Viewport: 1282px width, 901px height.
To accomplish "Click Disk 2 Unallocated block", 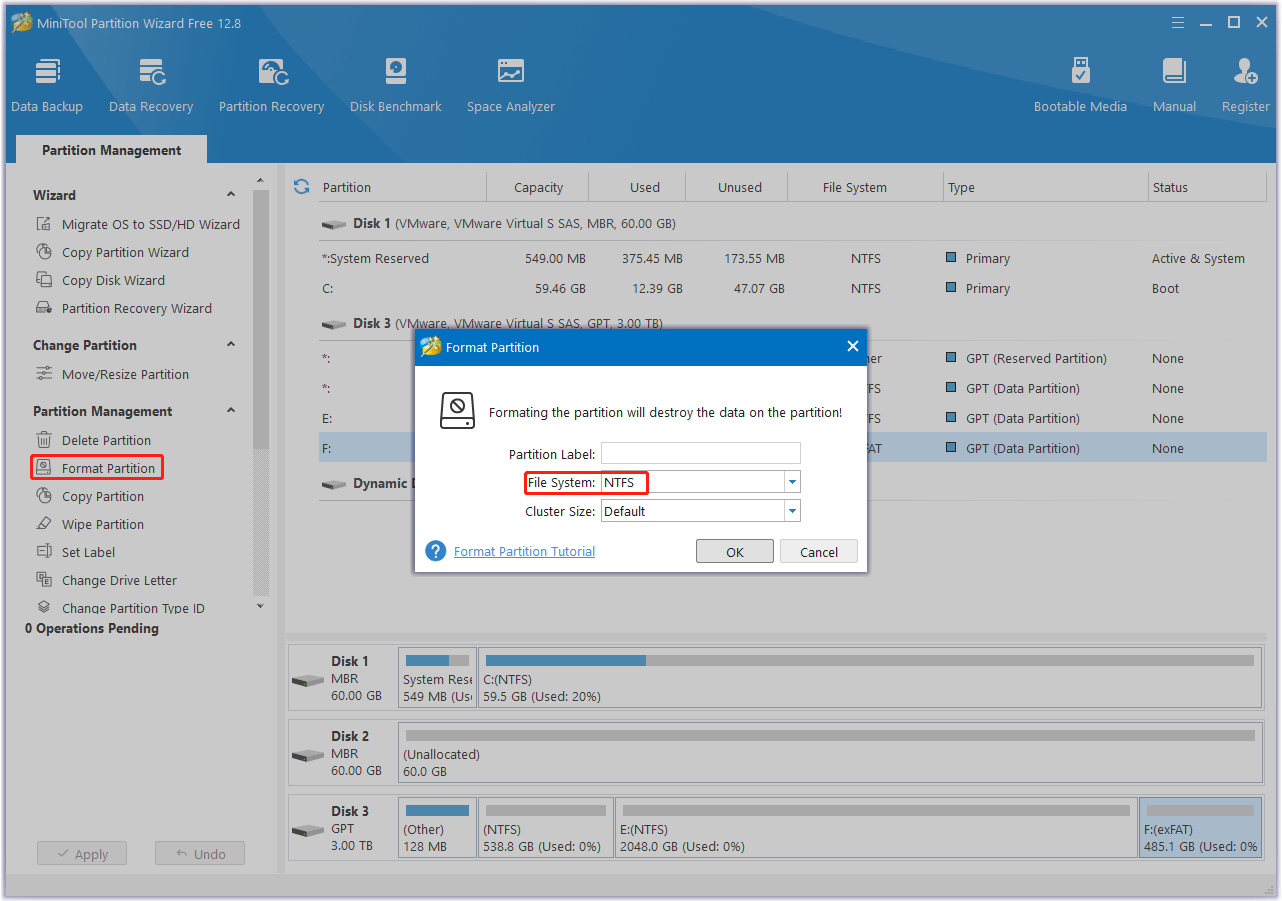I will [x=829, y=753].
